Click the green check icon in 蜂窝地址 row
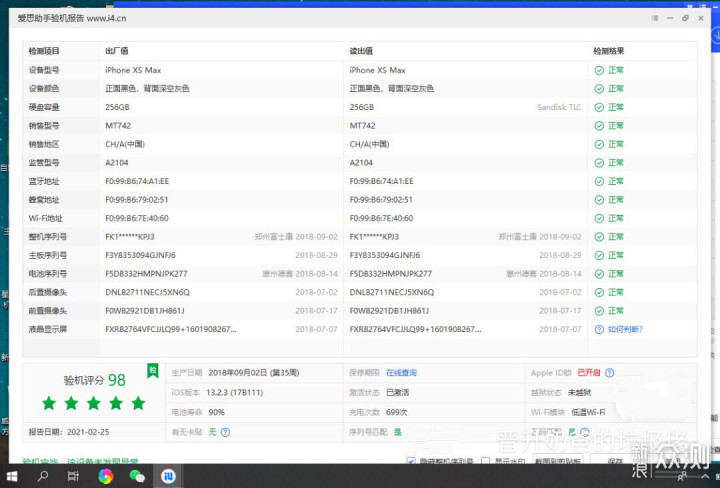Screen dimensions: 720x488 click(599, 200)
